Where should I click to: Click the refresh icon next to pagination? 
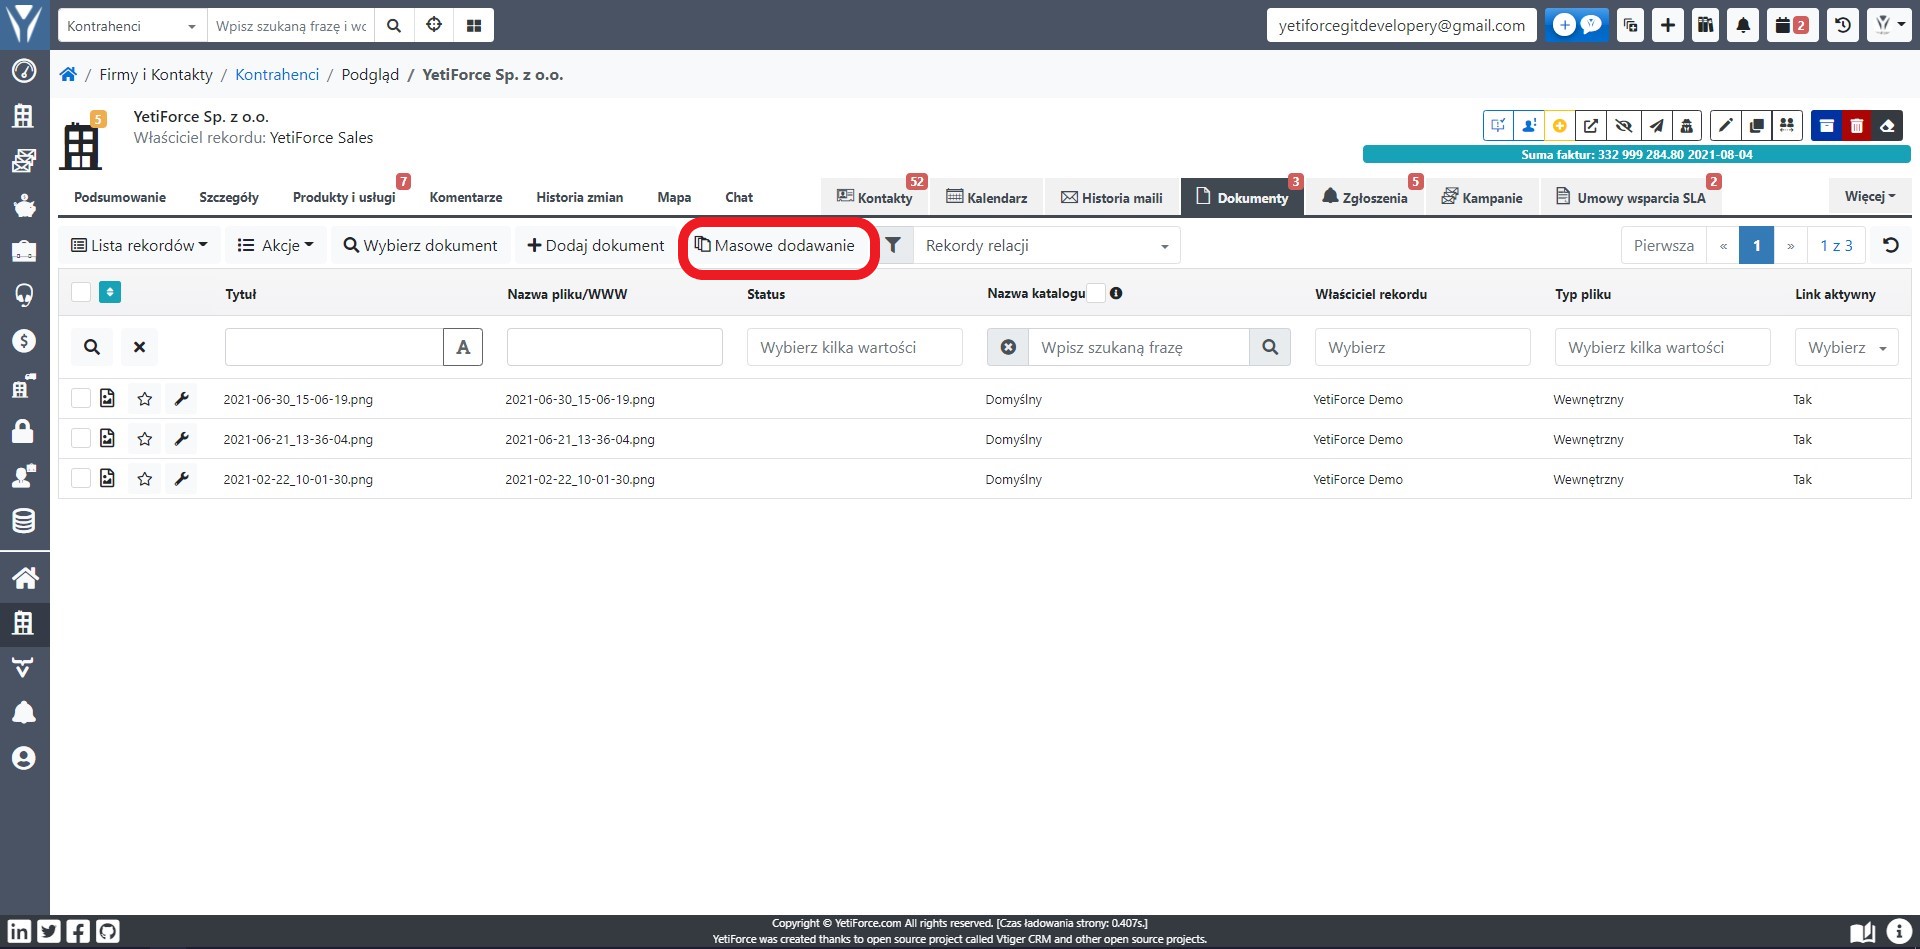[1890, 245]
